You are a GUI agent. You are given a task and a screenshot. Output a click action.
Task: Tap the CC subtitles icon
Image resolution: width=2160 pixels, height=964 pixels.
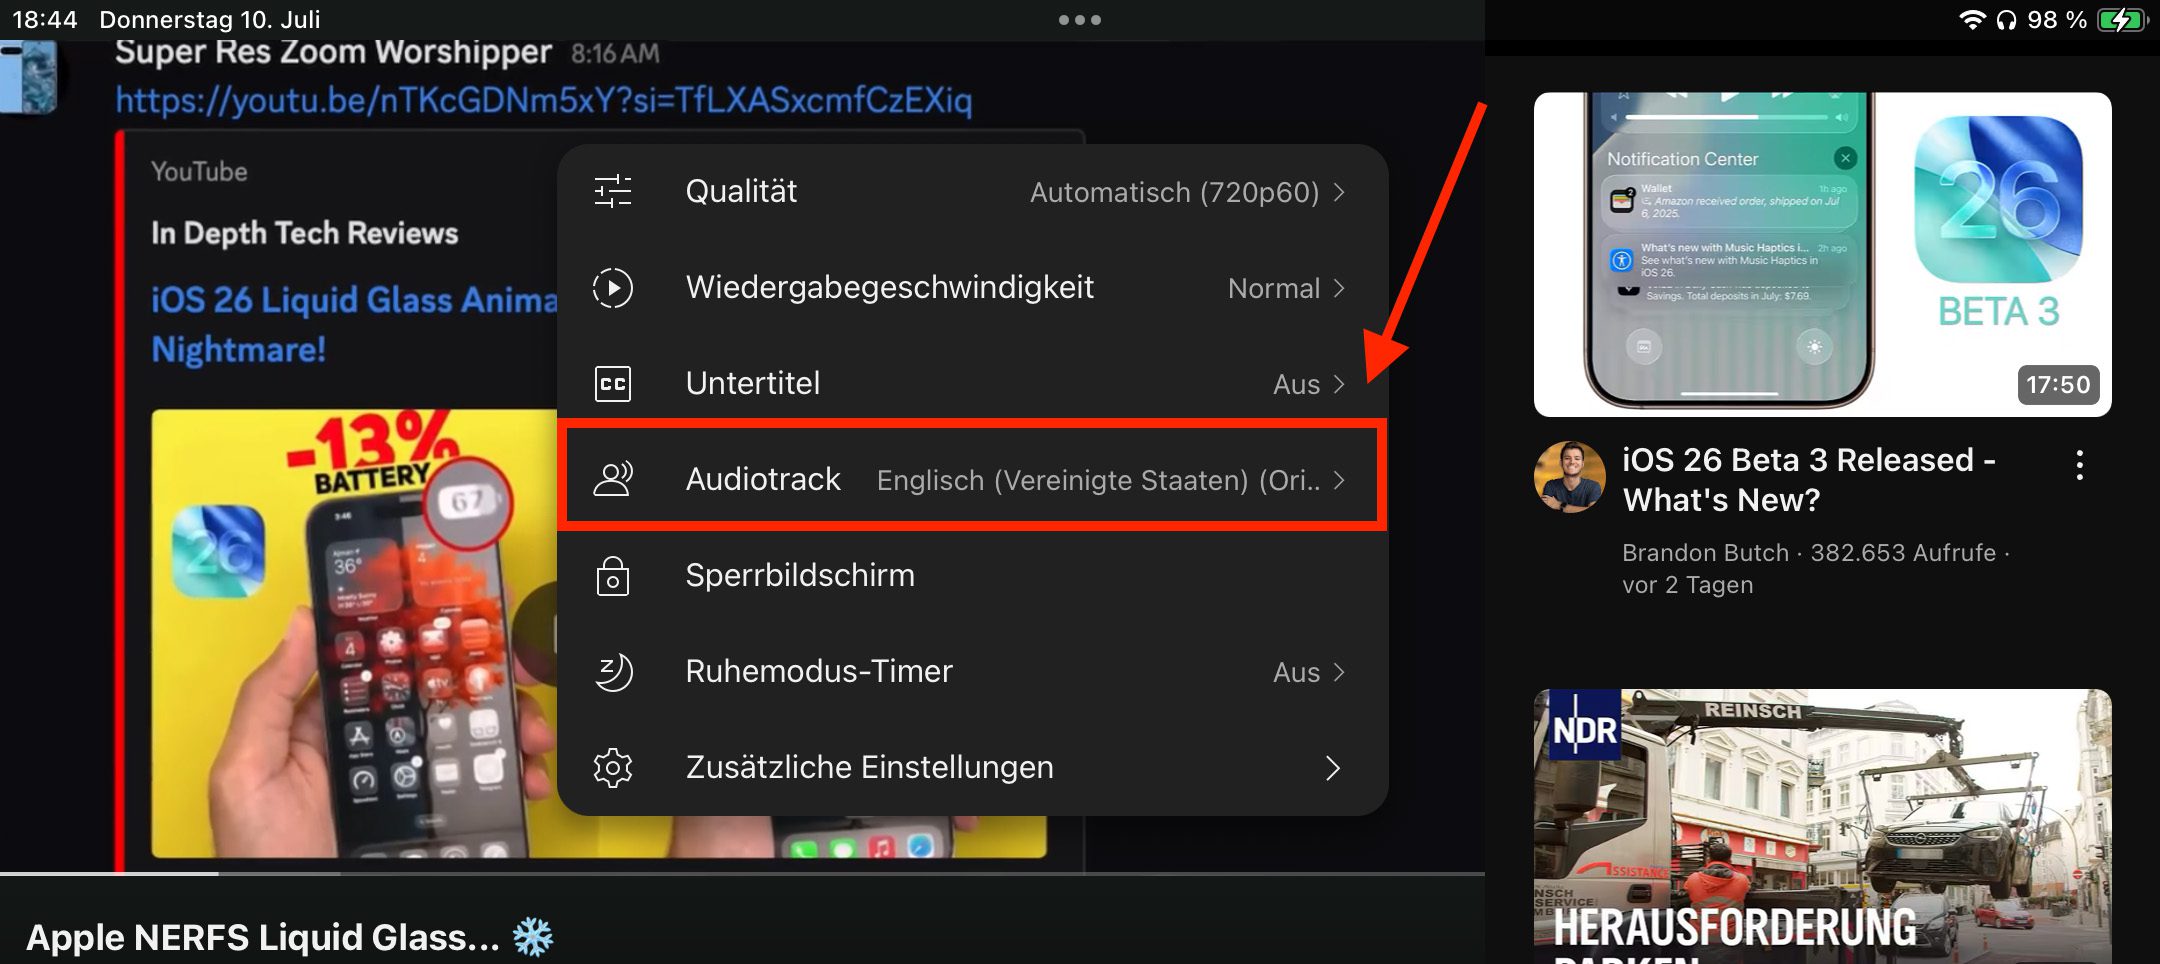pyautogui.click(x=613, y=384)
